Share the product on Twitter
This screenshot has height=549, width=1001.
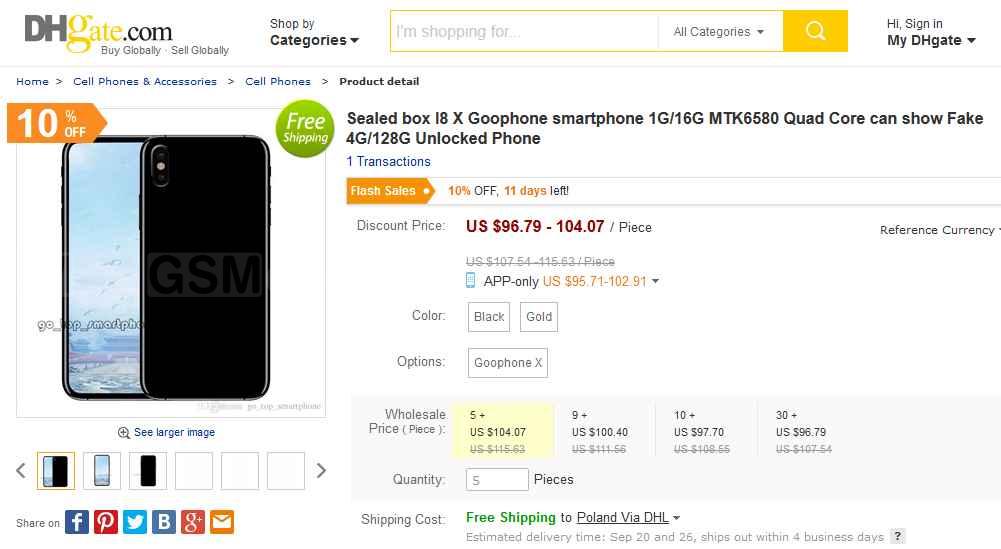(x=135, y=521)
